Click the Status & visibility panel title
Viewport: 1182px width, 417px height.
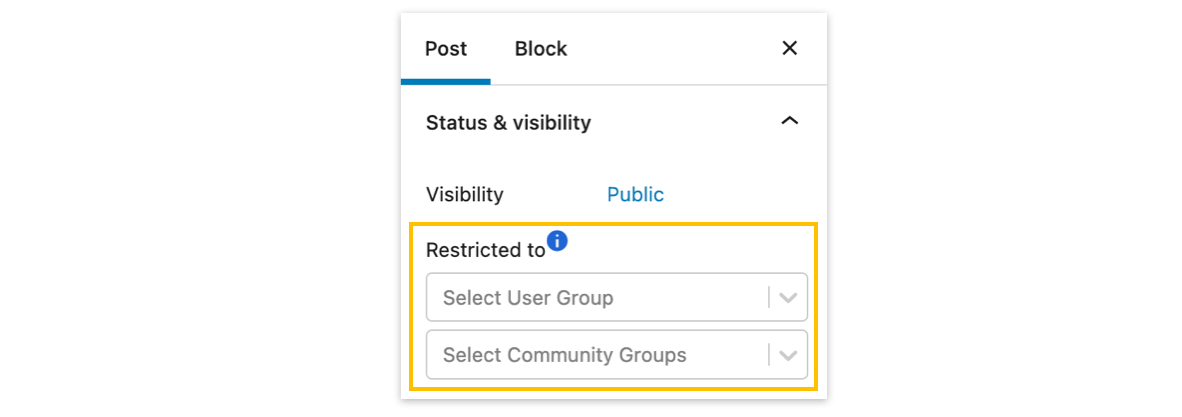click(508, 122)
